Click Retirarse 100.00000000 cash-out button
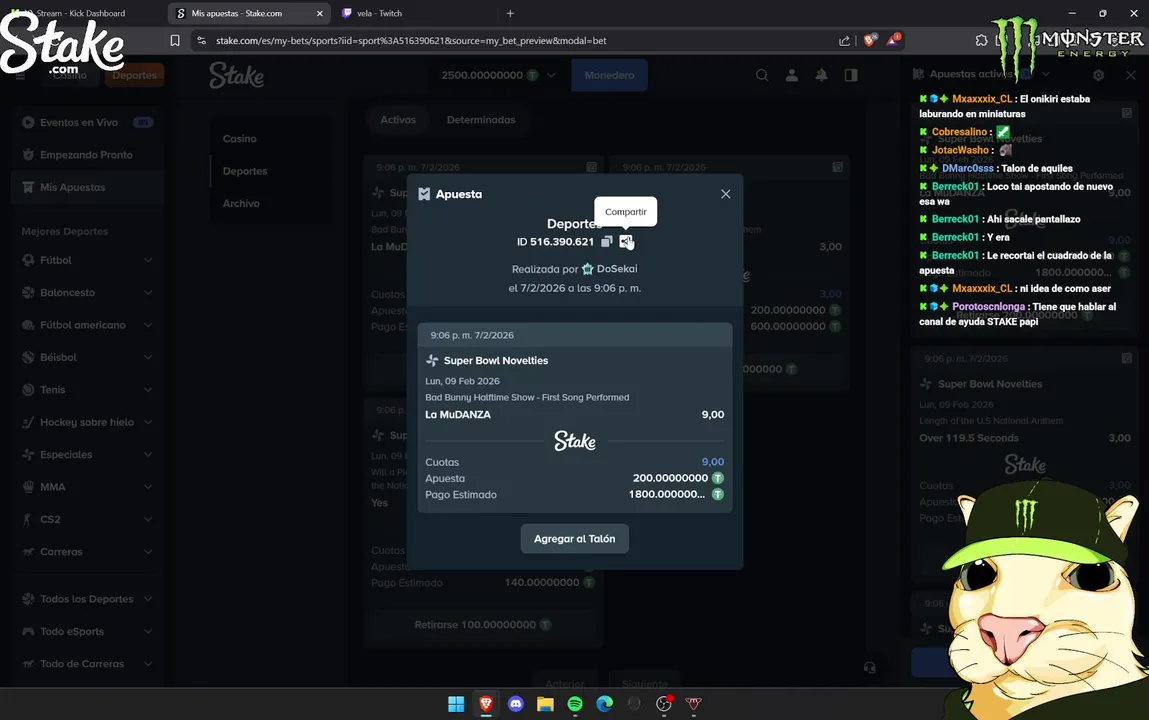Viewport: 1149px width, 720px height. click(x=483, y=625)
